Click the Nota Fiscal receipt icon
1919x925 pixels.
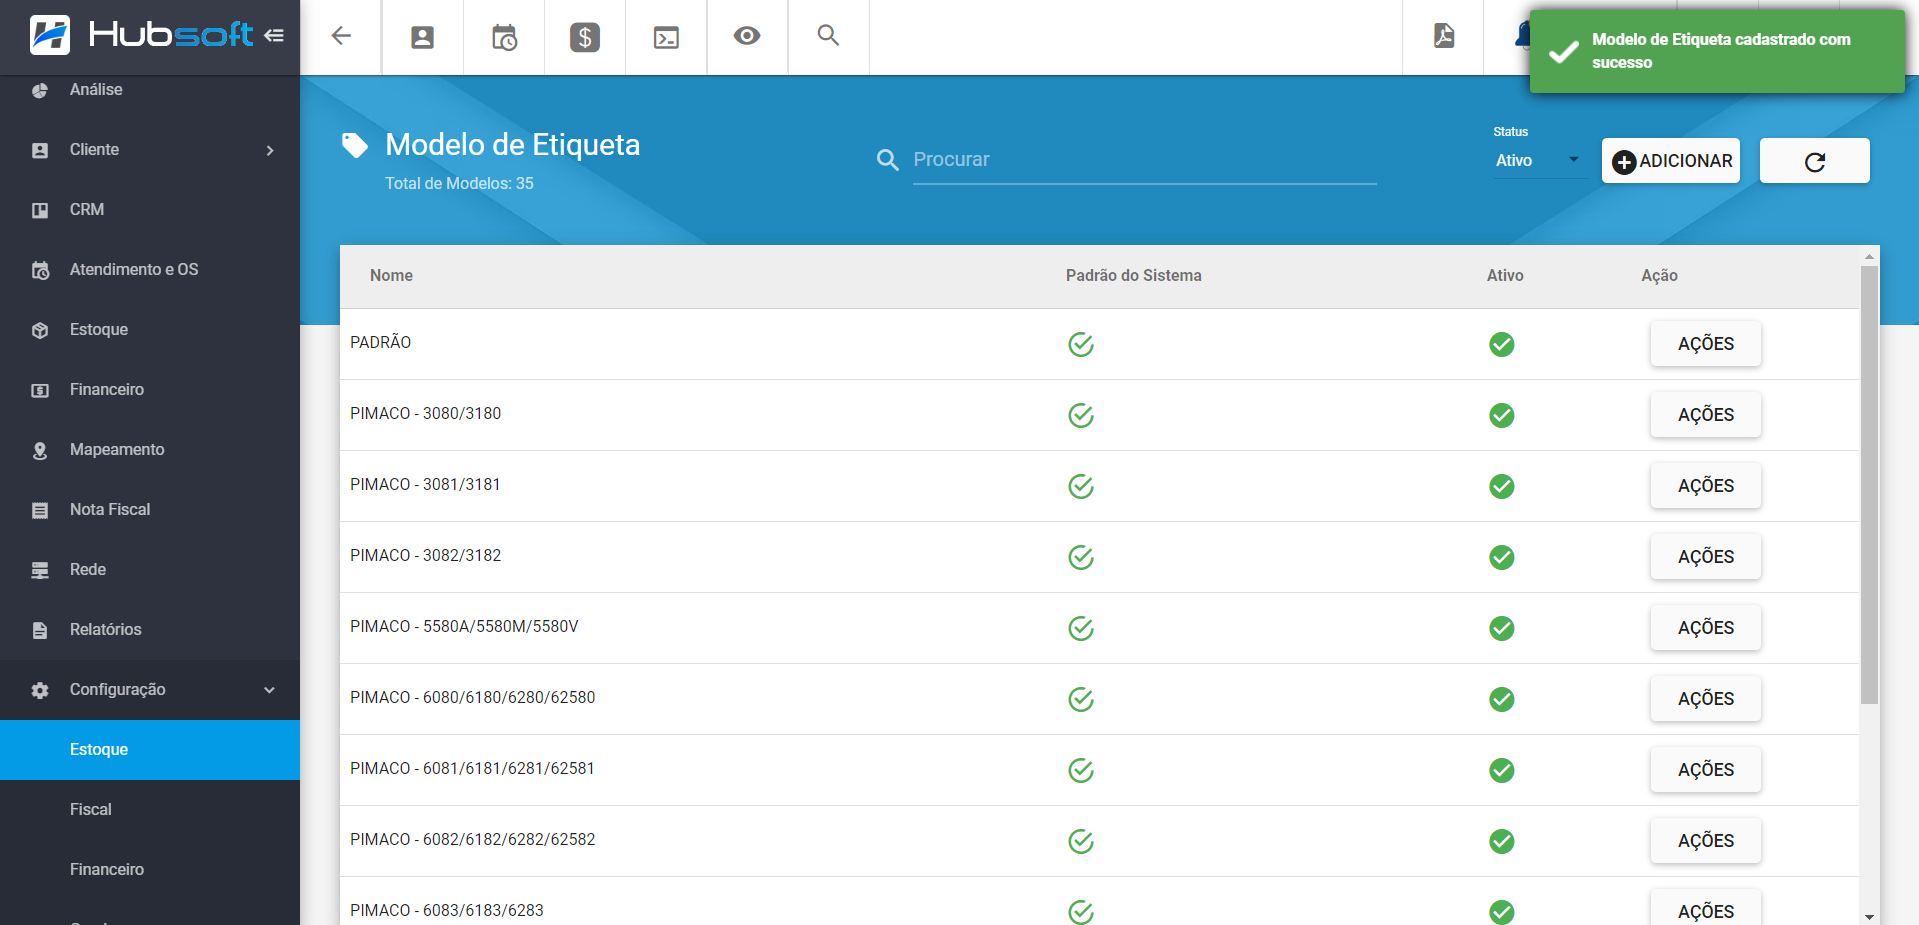click(40, 510)
